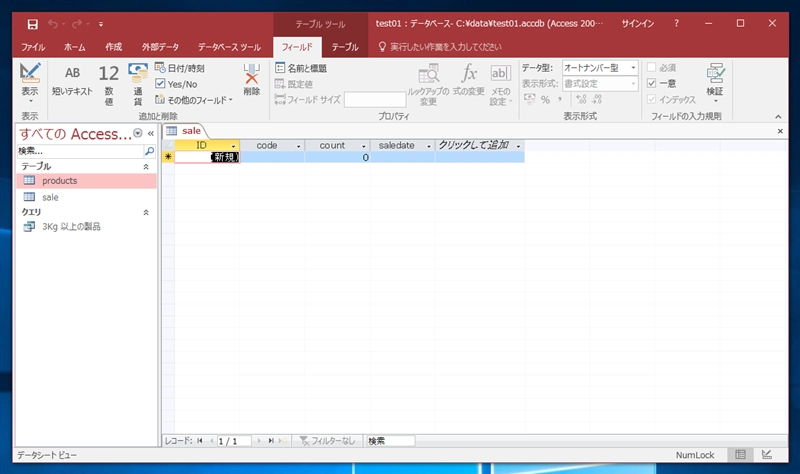
Task: Click the count cell showing 0
Action: click(338, 157)
